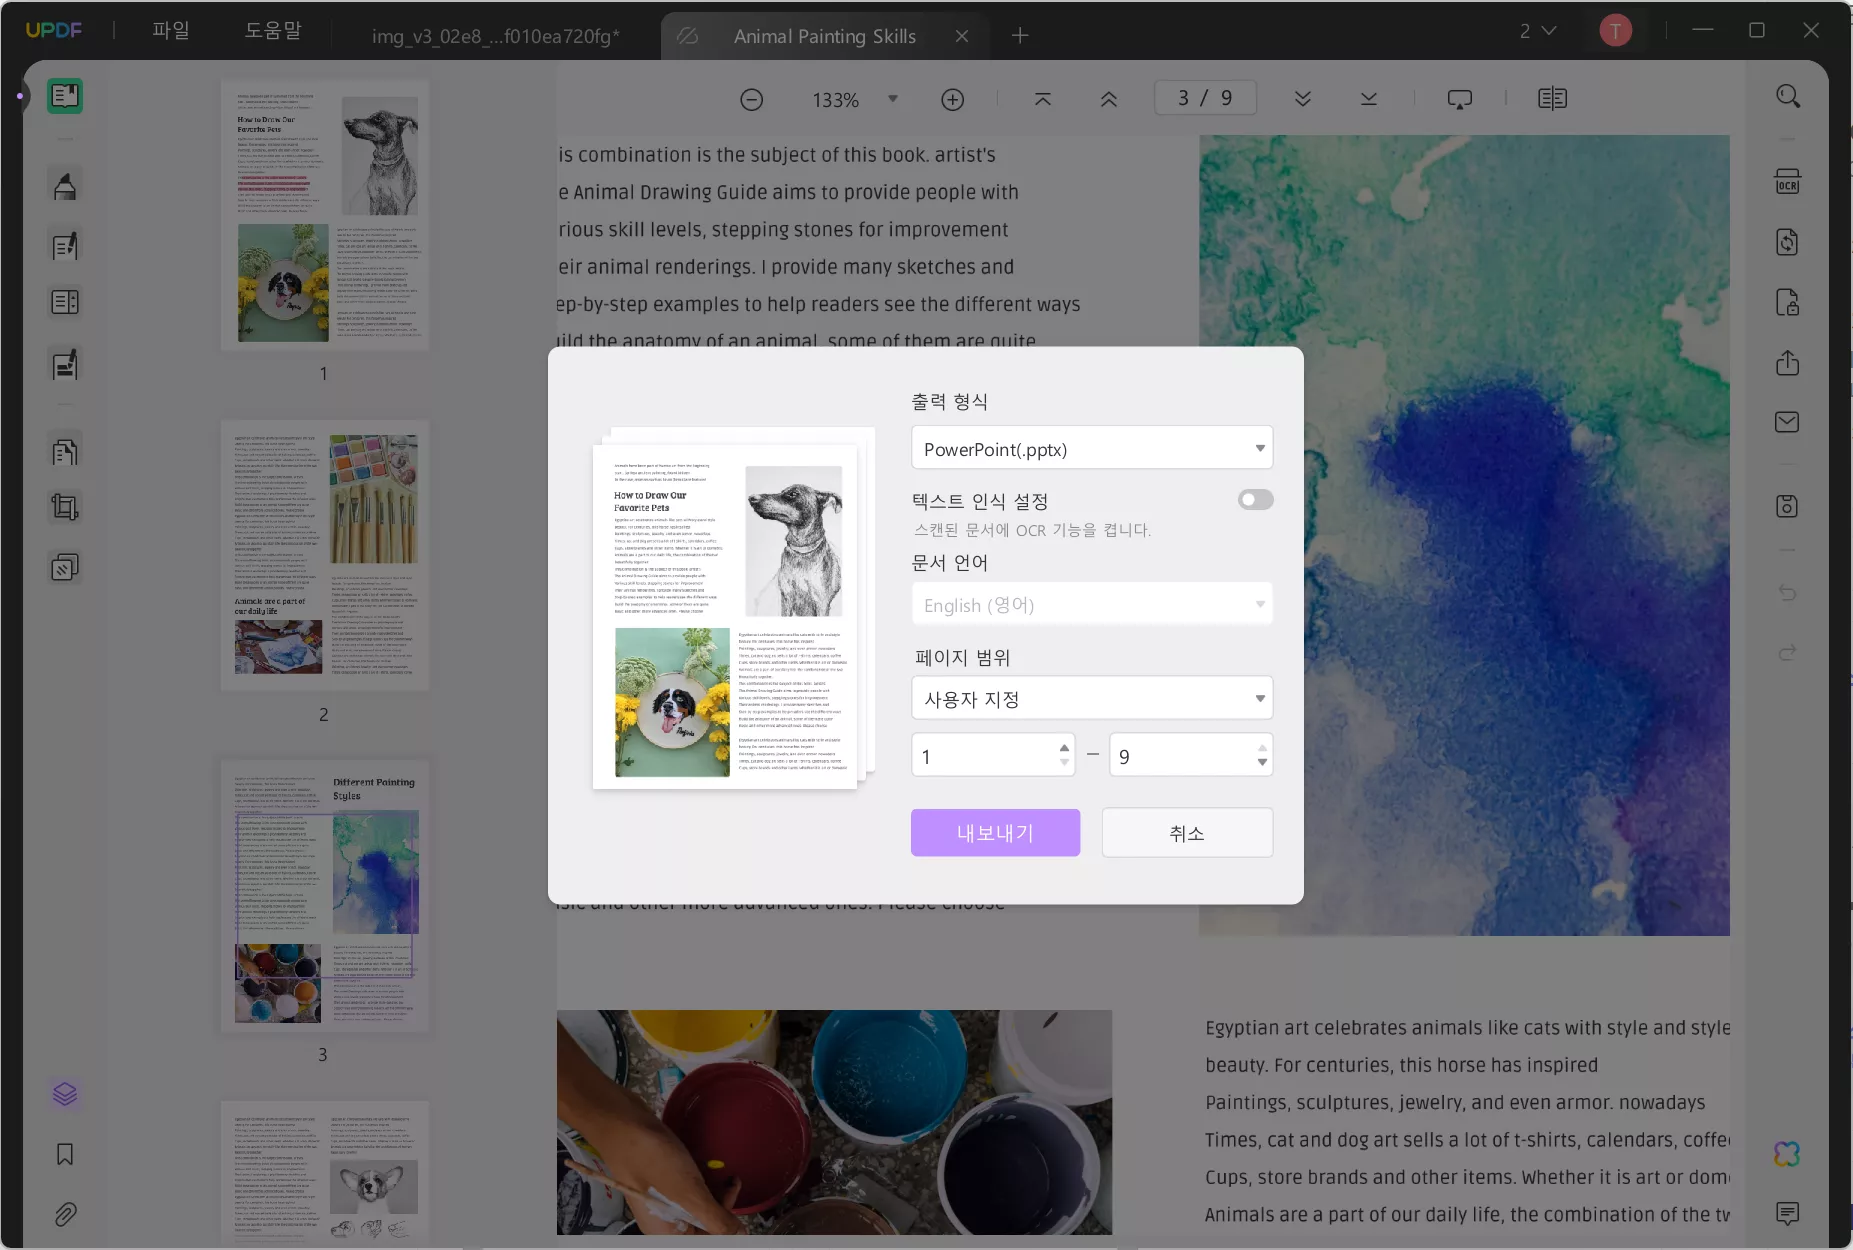
Task: Click the page number 3 / 9 field
Action: coord(1205,98)
